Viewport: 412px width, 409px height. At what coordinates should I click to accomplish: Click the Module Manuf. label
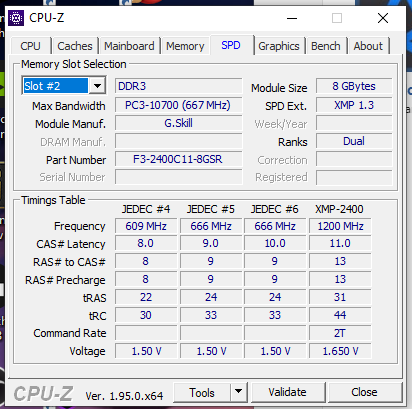(x=70, y=124)
